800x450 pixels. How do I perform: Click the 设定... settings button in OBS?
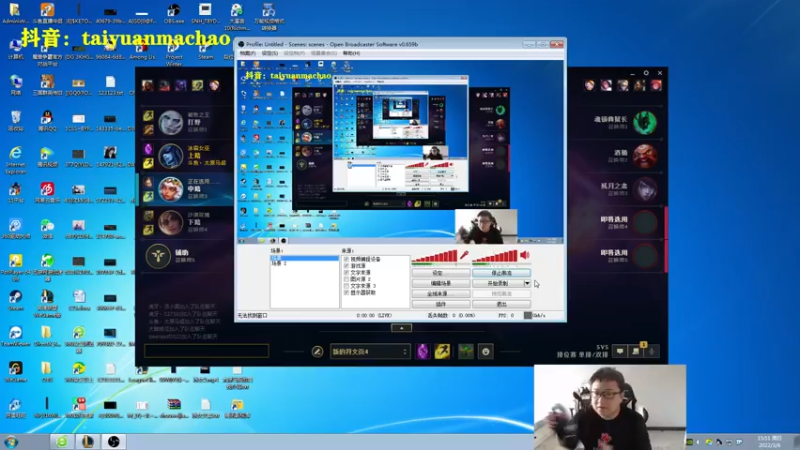[441, 273]
